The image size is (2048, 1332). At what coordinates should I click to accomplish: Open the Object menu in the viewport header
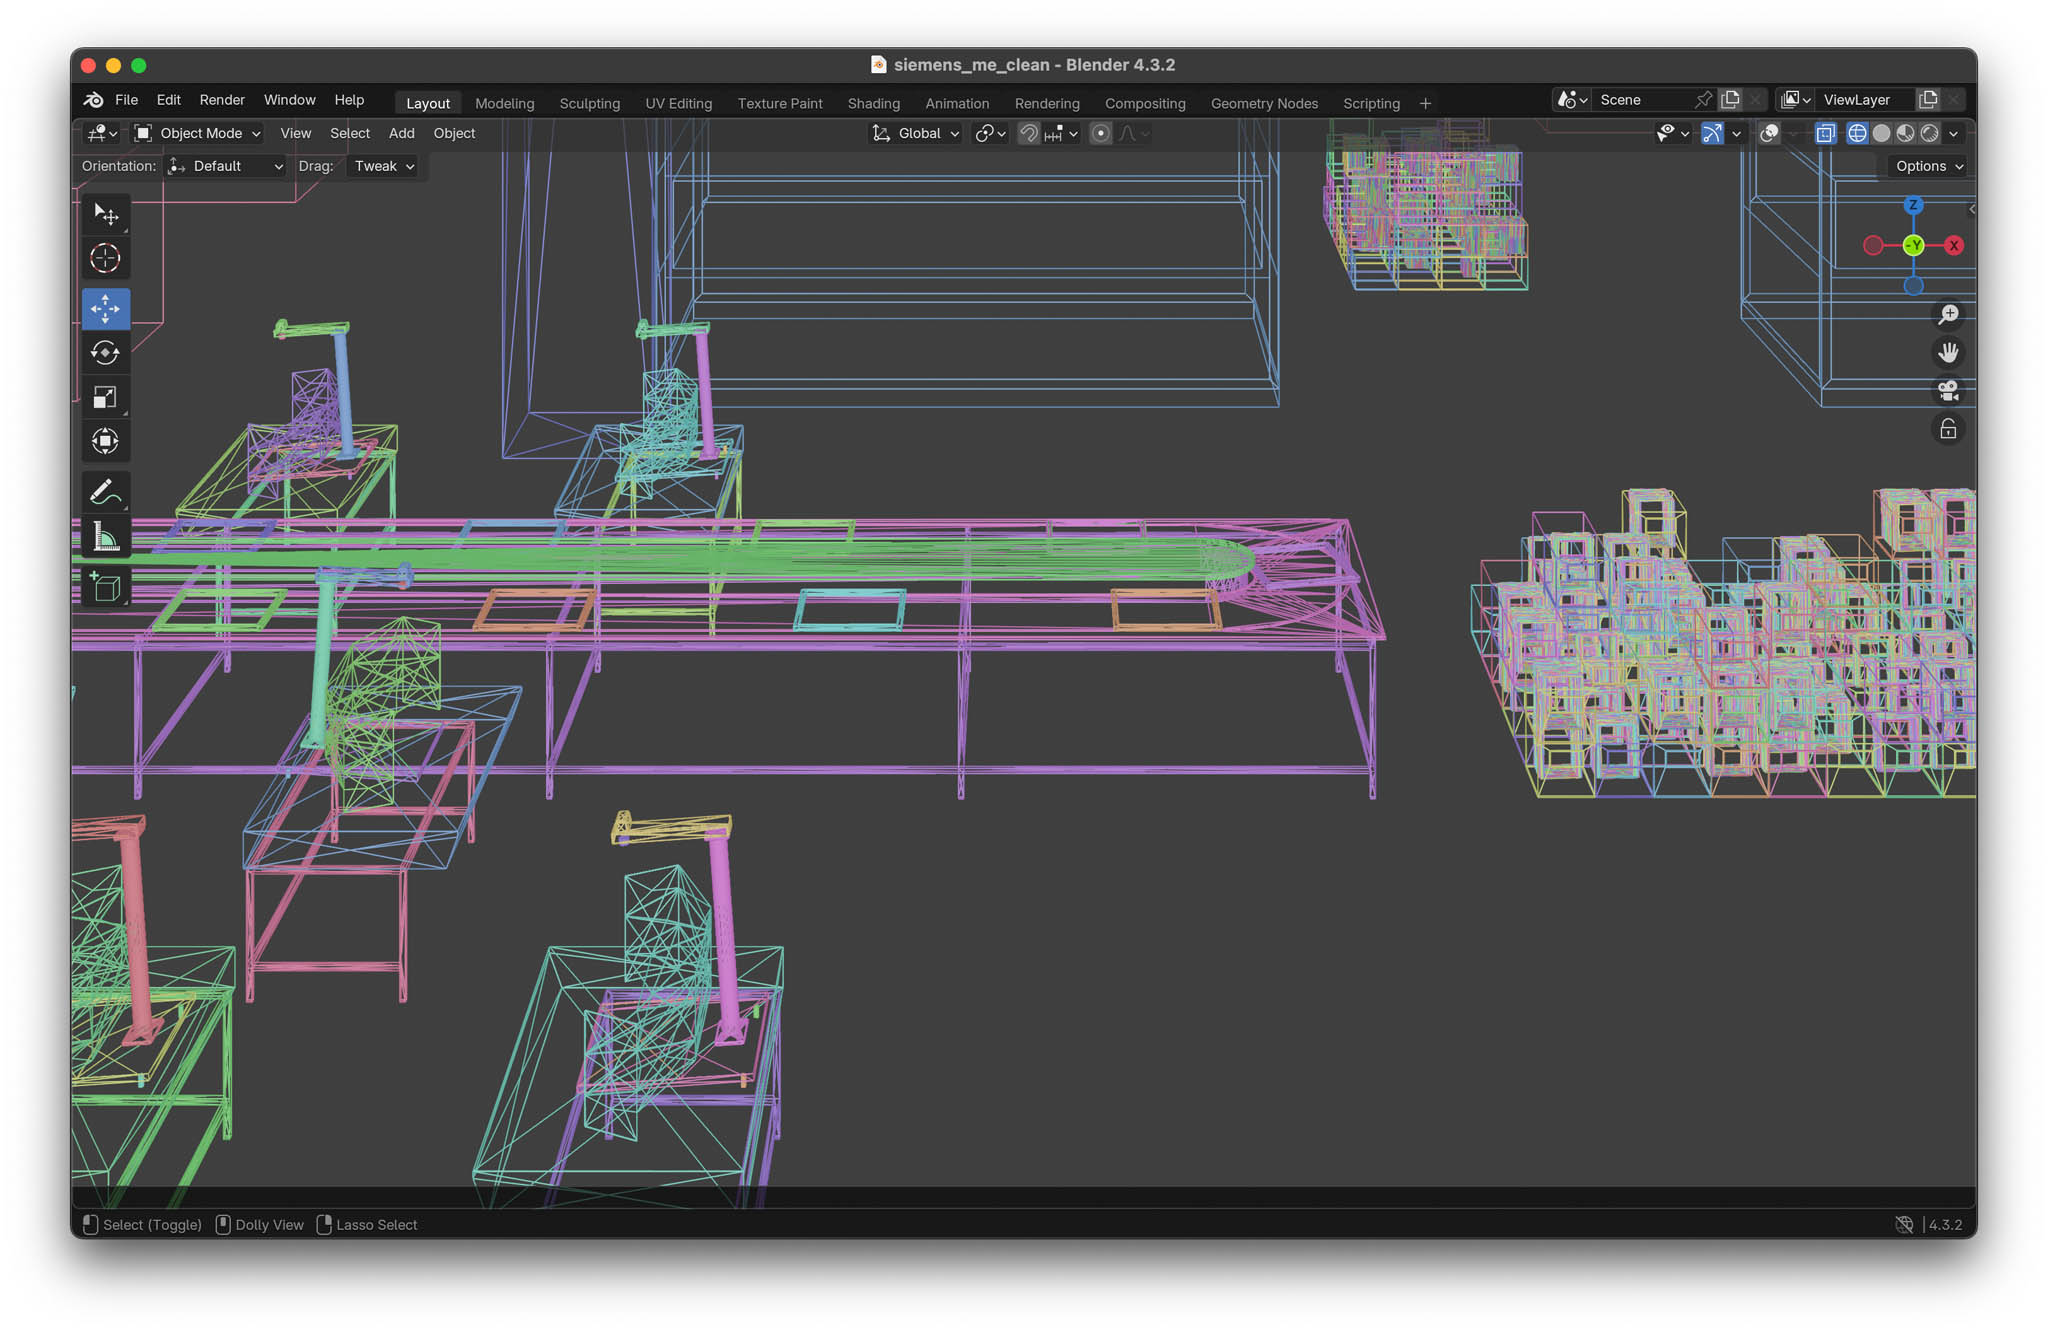pos(454,133)
